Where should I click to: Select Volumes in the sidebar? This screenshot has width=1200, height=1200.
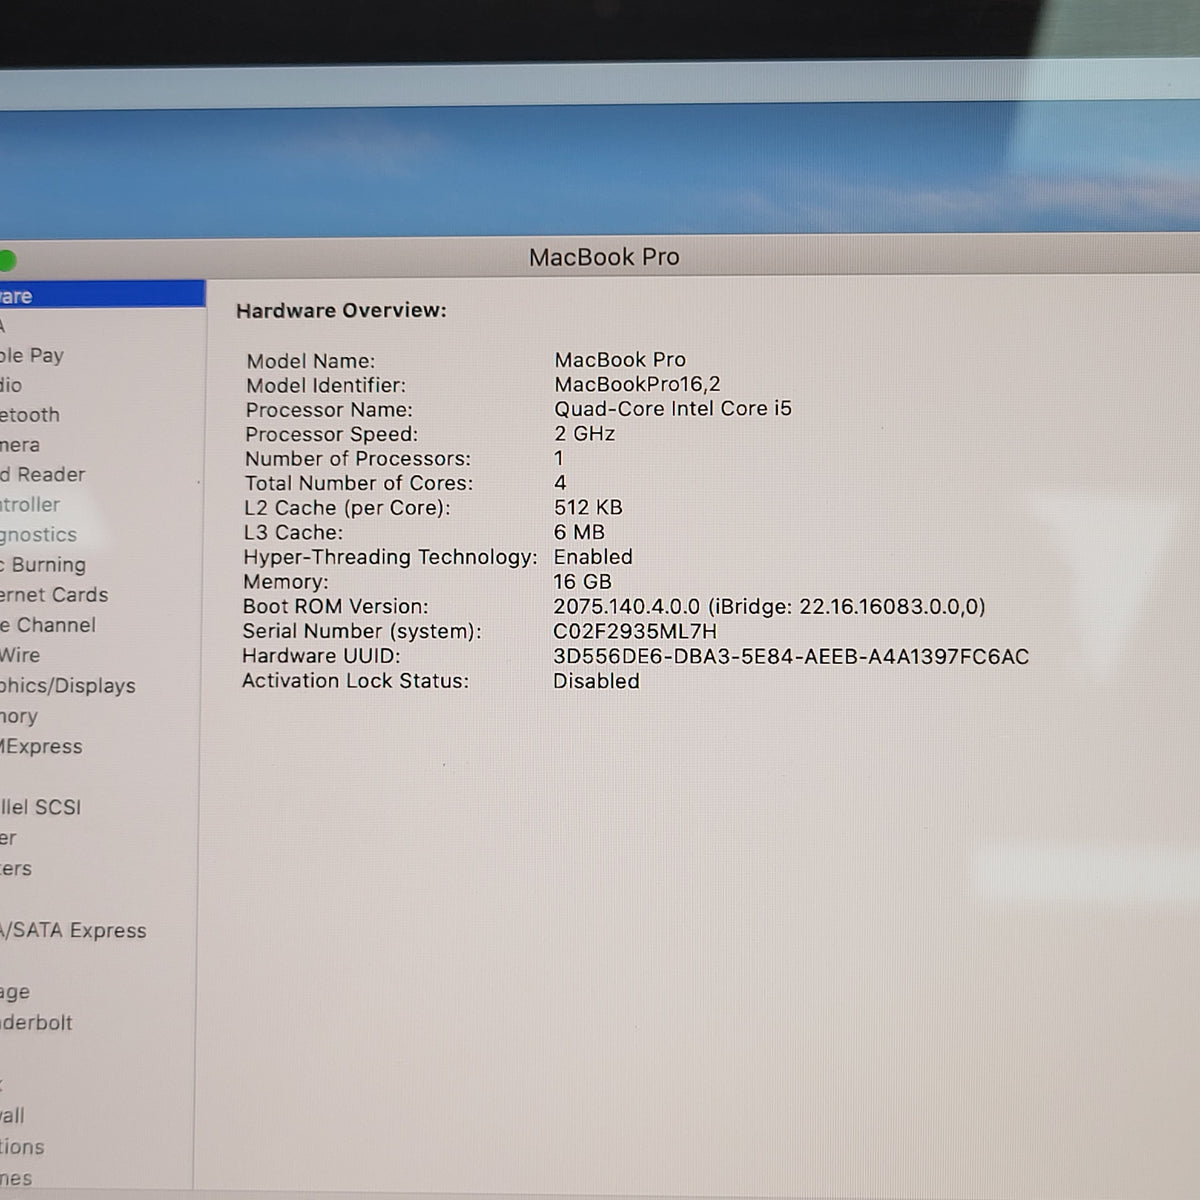click(16, 1179)
